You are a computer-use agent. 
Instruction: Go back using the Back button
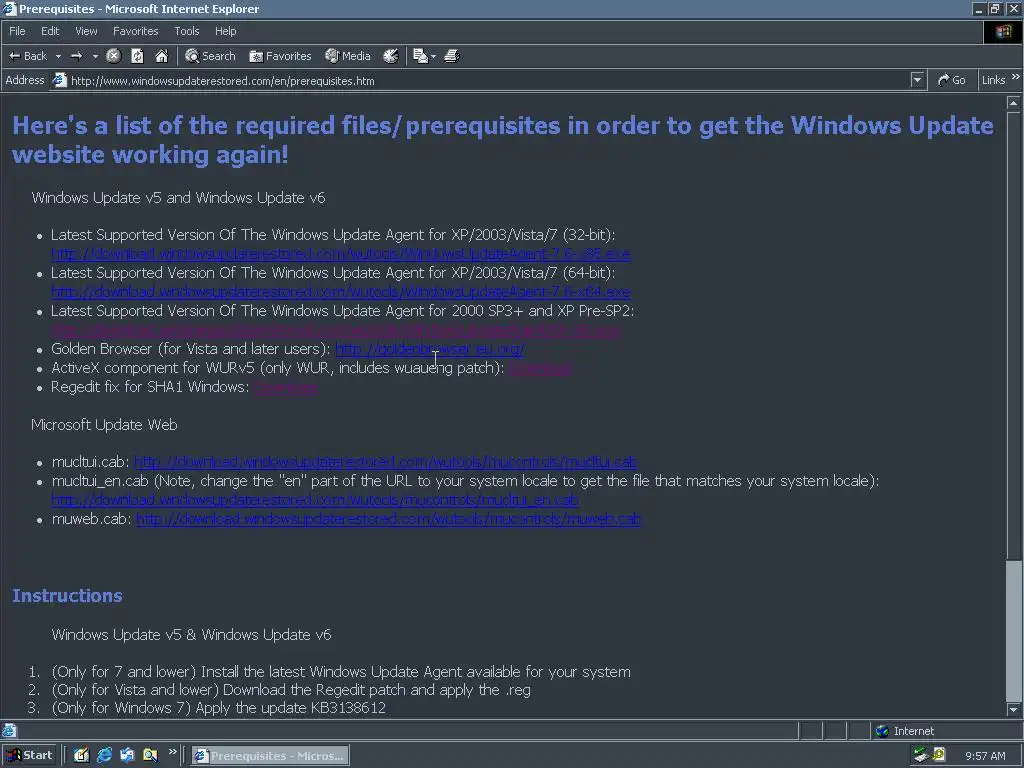point(27,56)
